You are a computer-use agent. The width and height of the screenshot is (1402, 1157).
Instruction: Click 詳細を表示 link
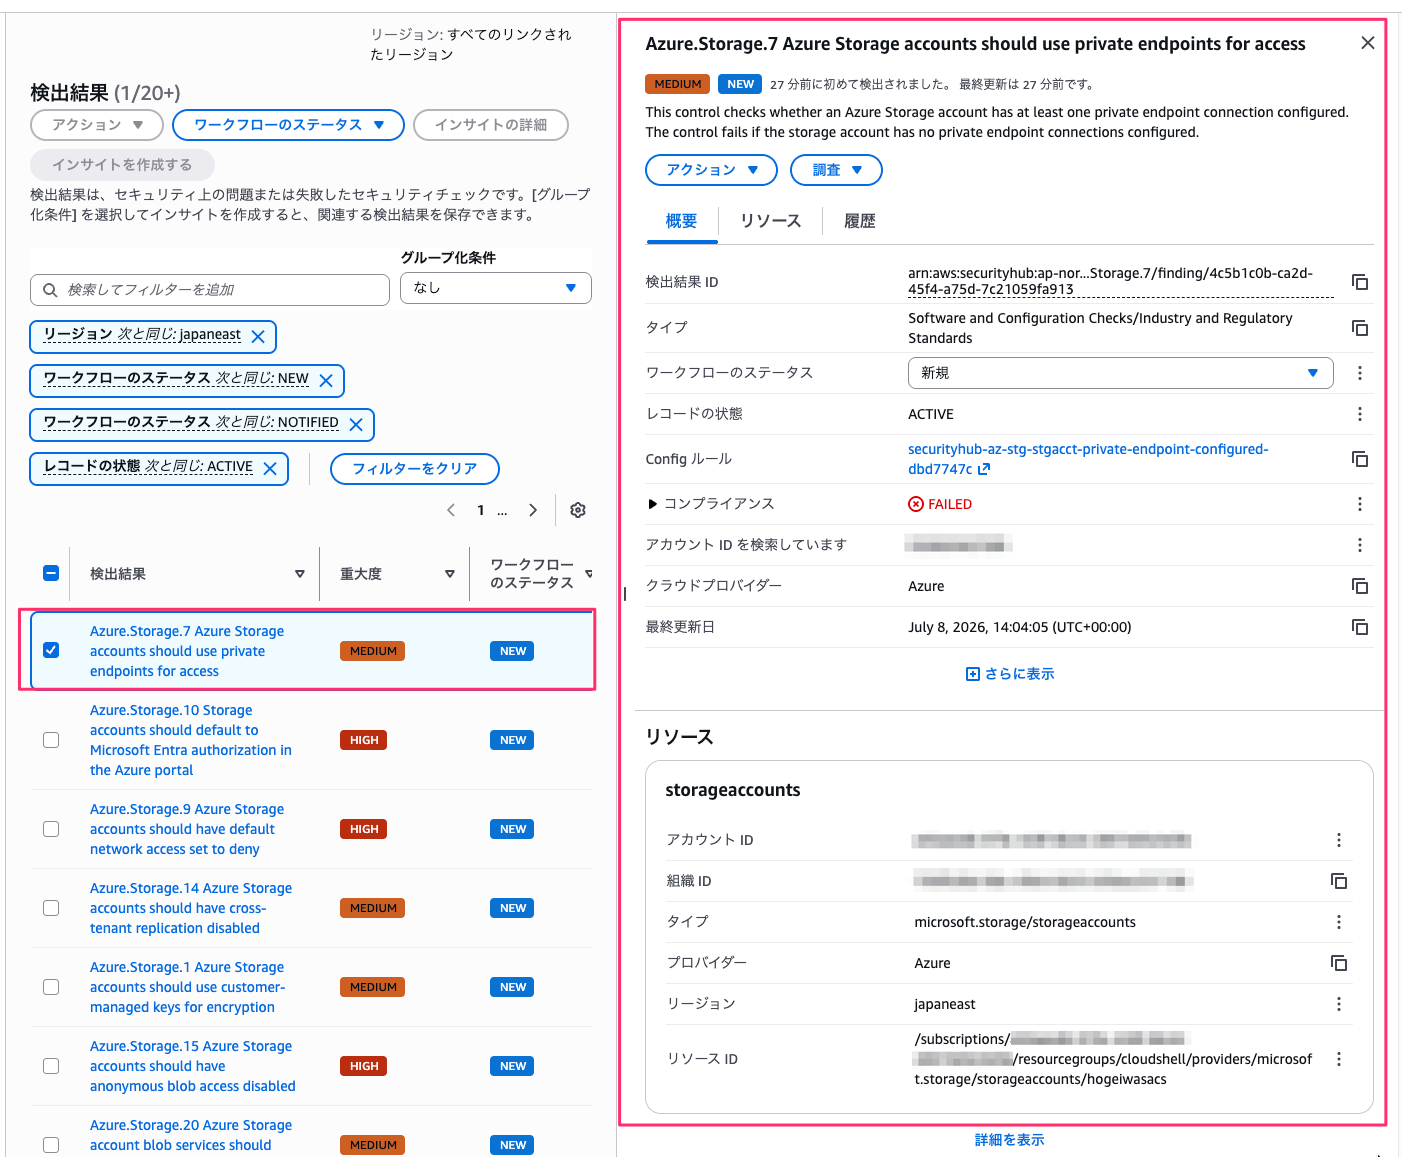1010,1140
